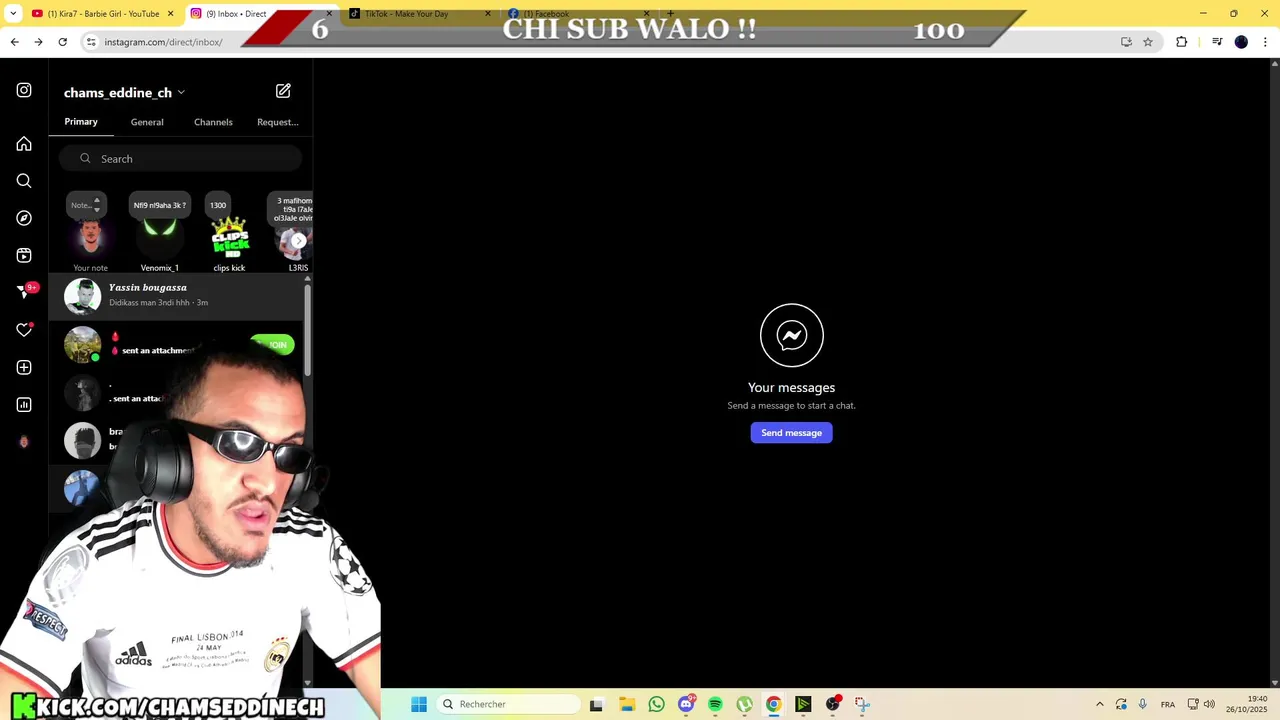Open the Chrome three-dot menu
The height and width of the screenshot is (720, 1280).
(1264, 42)
